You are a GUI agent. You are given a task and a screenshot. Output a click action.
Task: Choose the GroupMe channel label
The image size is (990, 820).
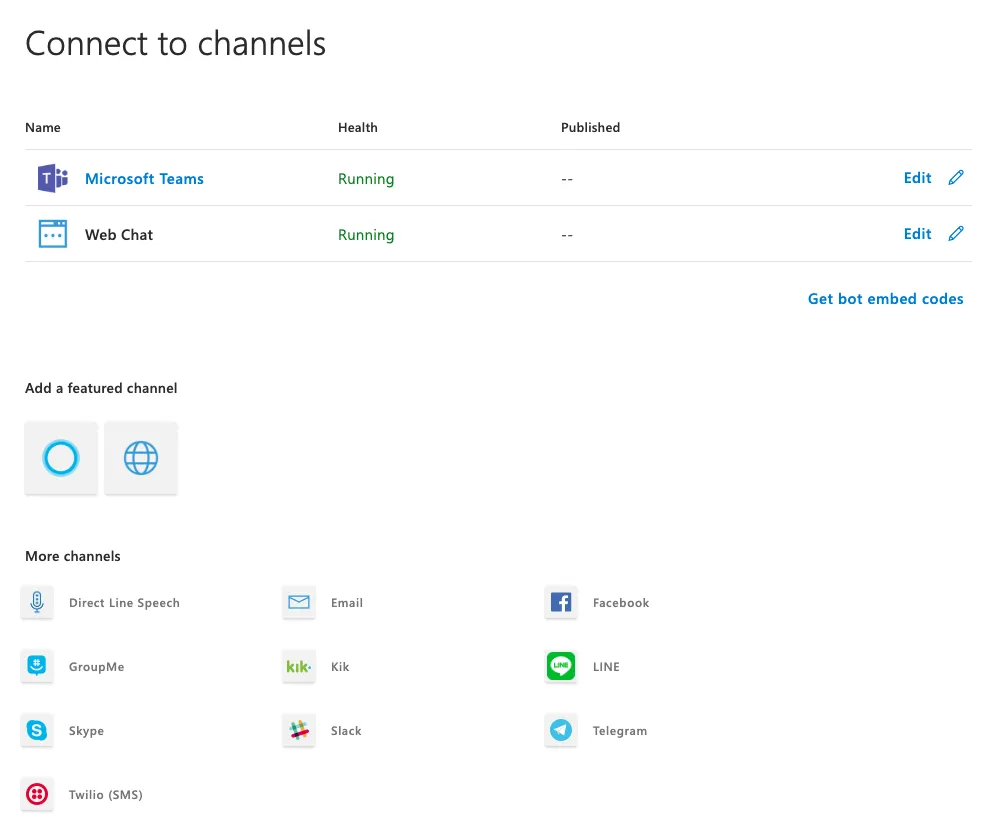coord(97,667)
